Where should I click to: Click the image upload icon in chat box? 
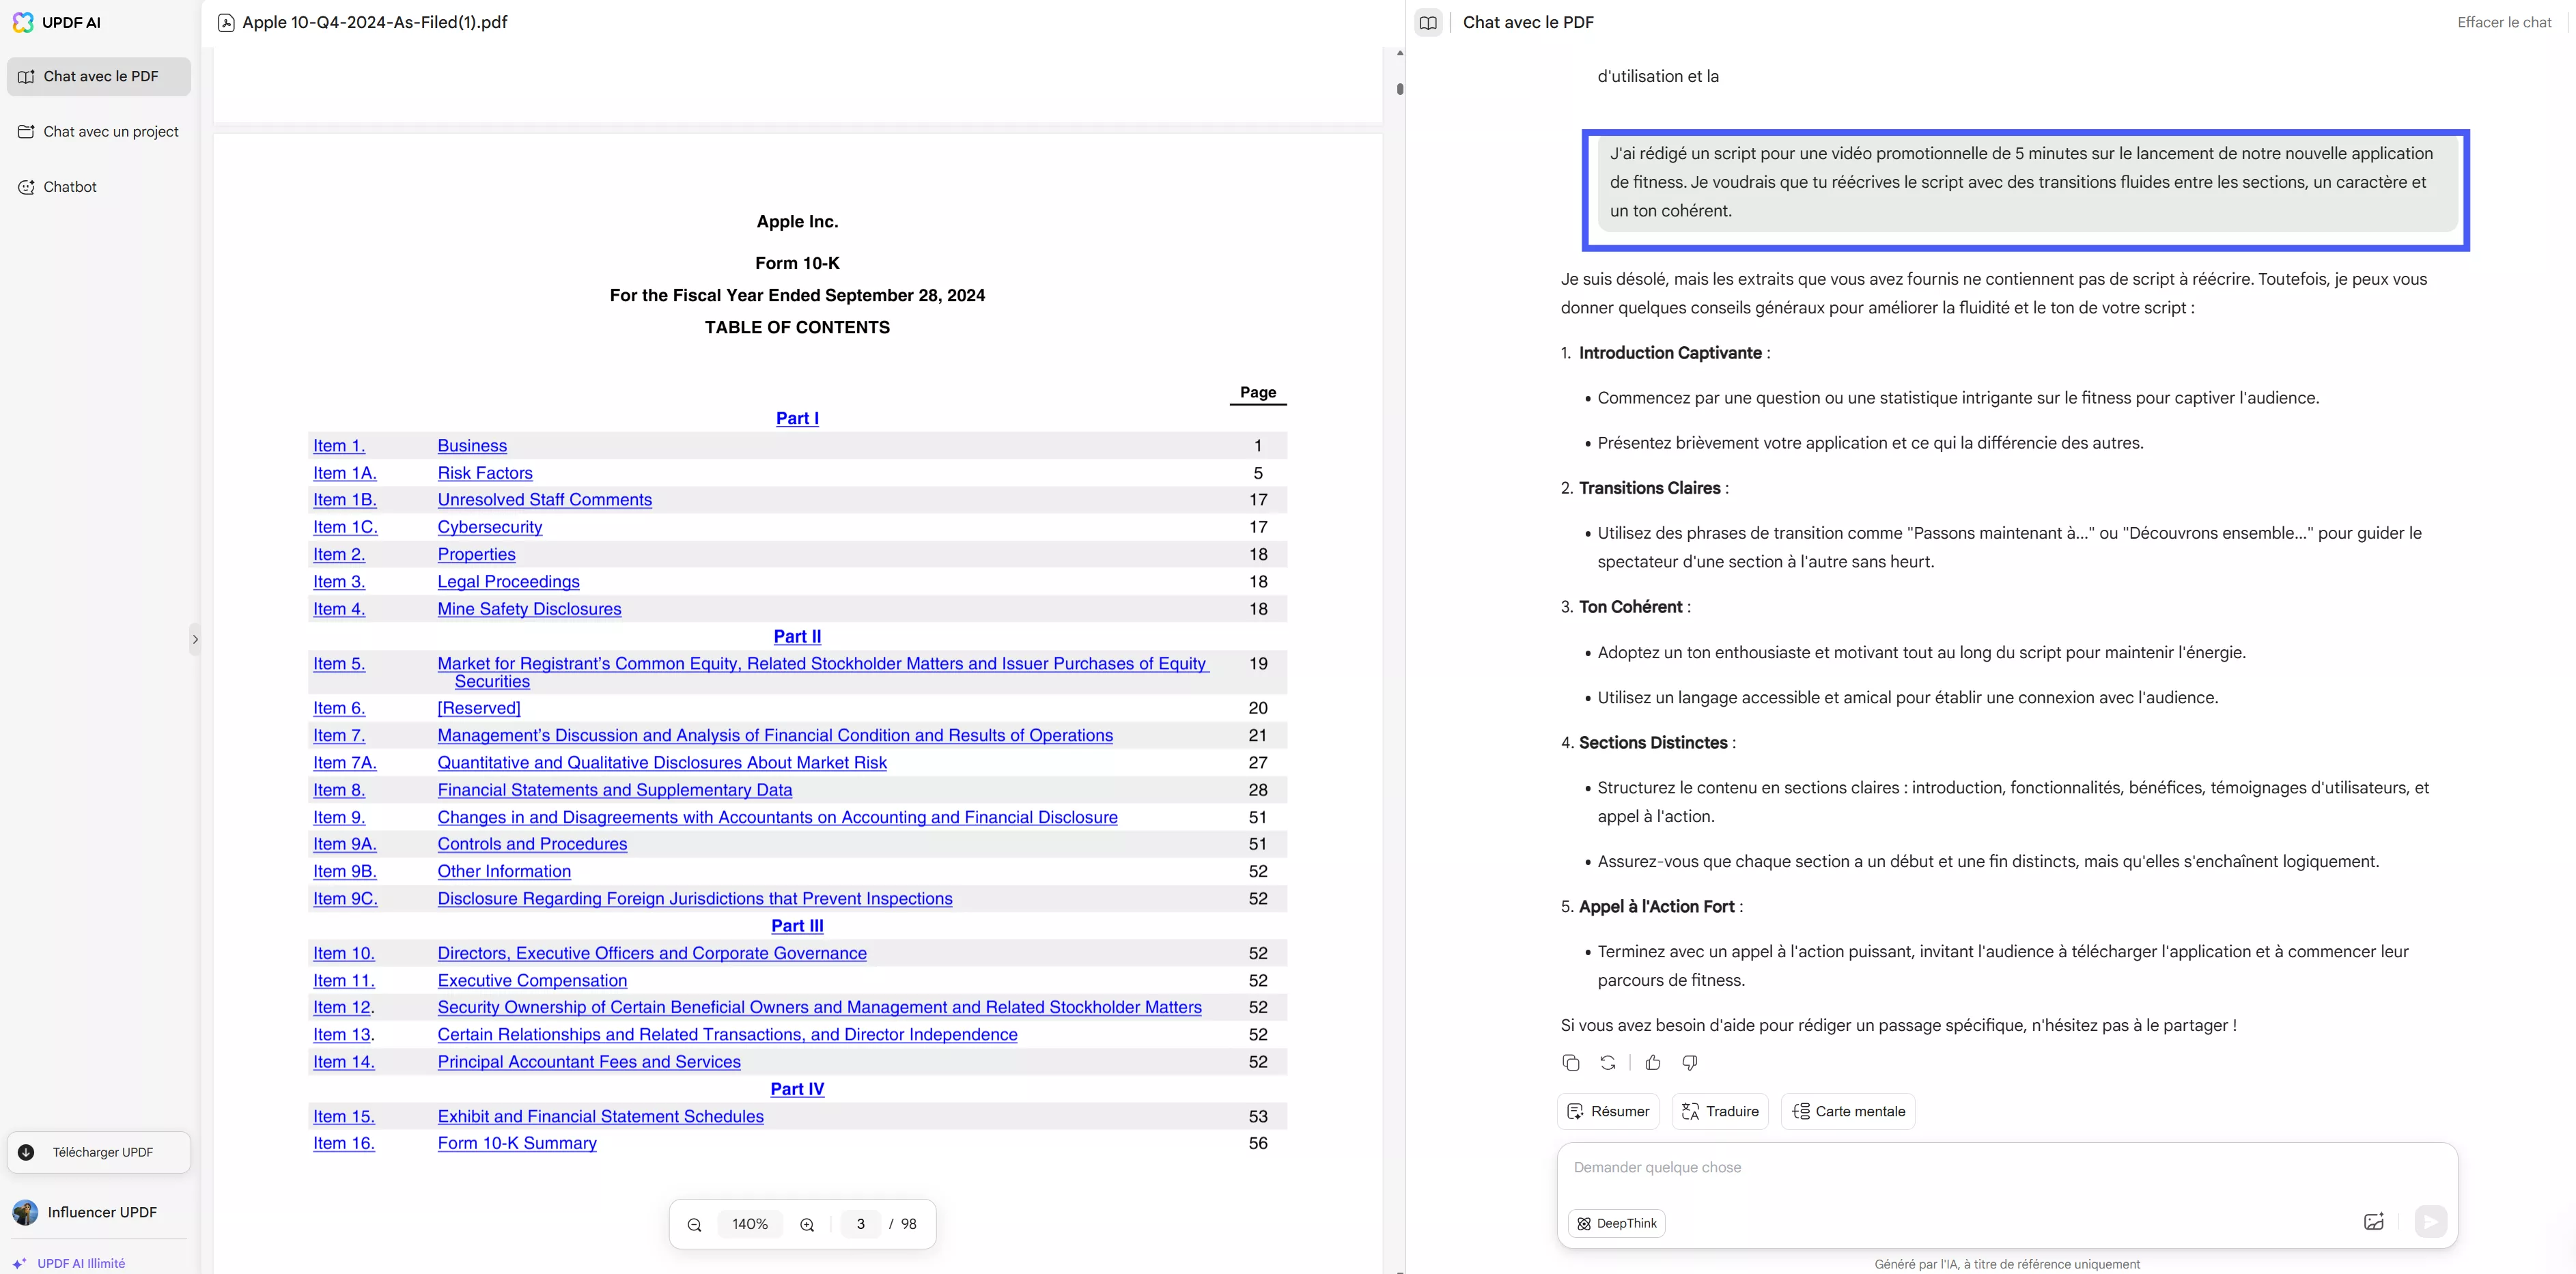click(2374, 1221)
